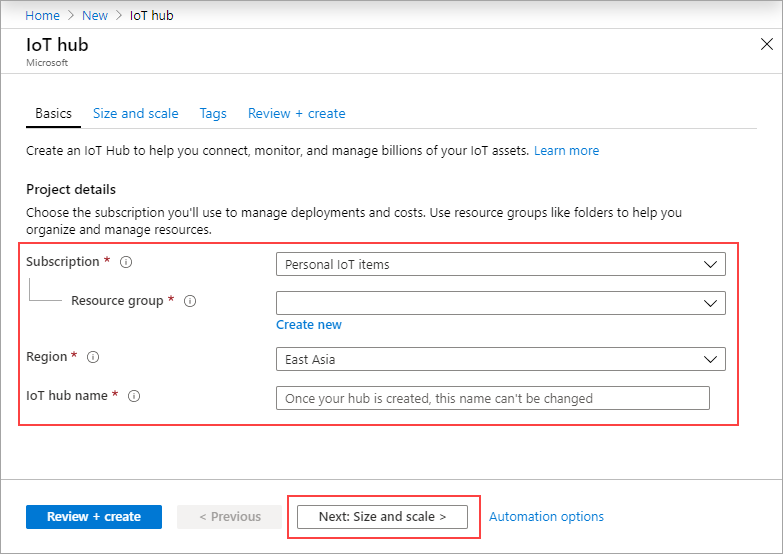Select the Tags tab
The width and height of the screenshot is (783, 554).
click(213, 114)
